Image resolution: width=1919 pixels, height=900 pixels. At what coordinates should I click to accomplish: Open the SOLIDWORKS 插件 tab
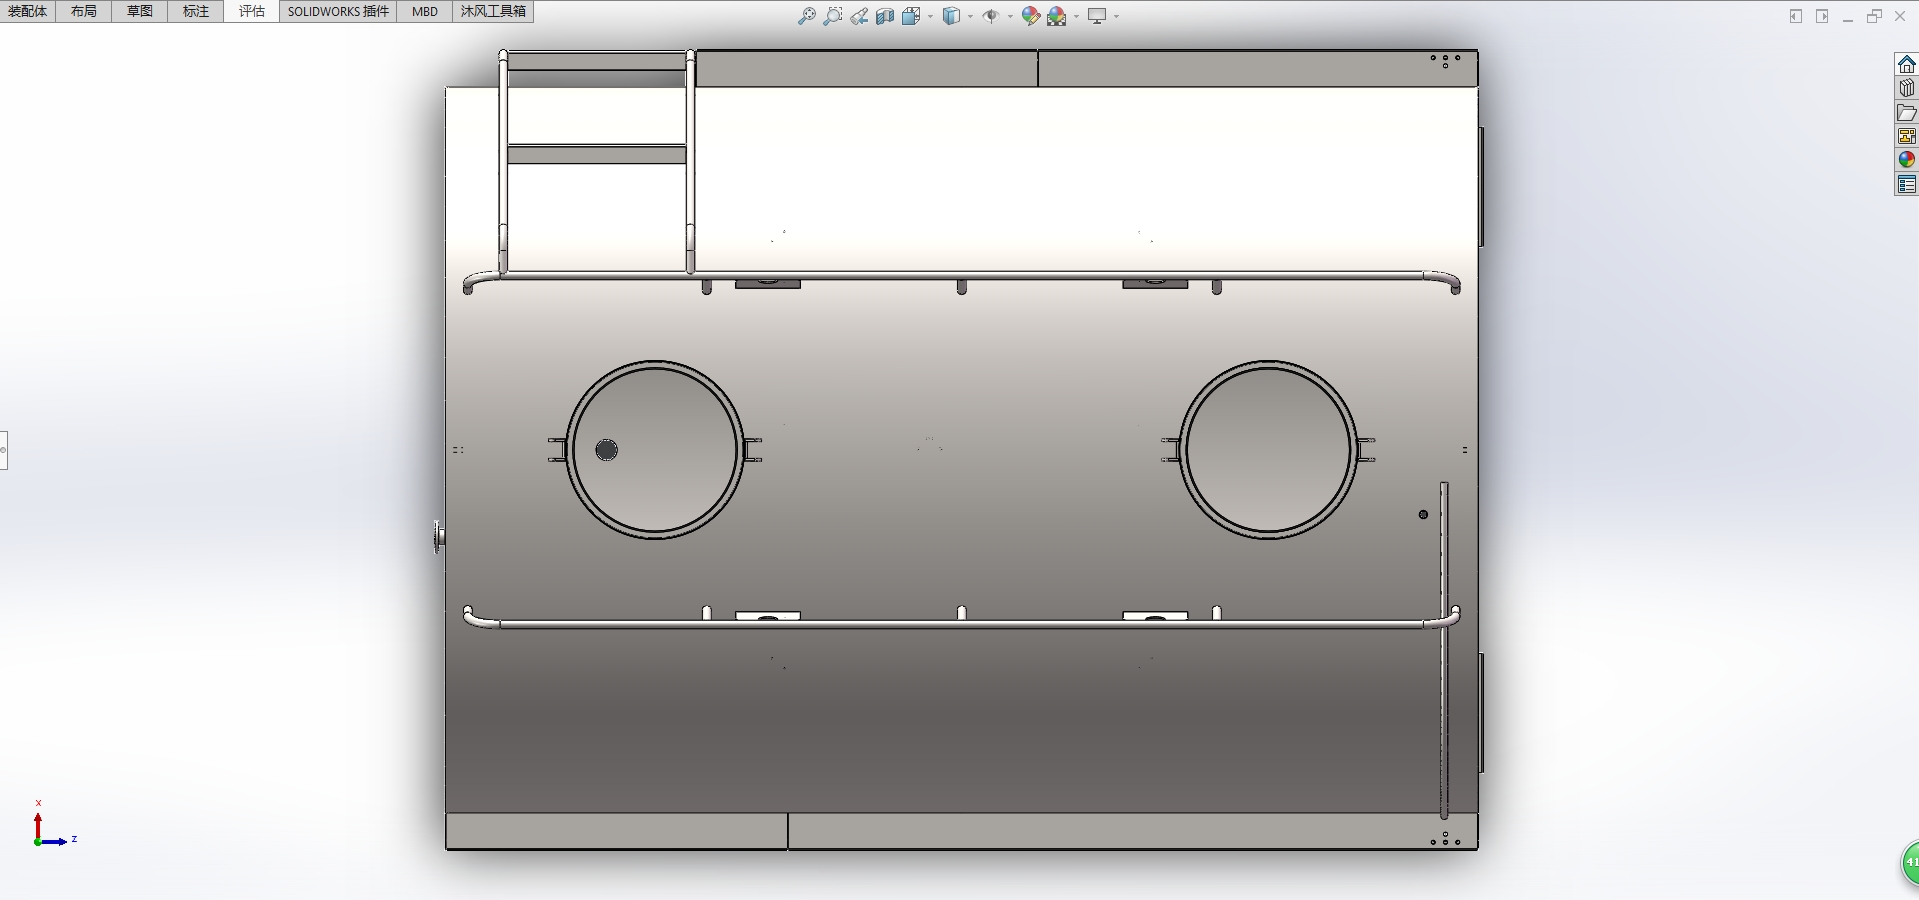pyautogui.click(x=338, y=11)
